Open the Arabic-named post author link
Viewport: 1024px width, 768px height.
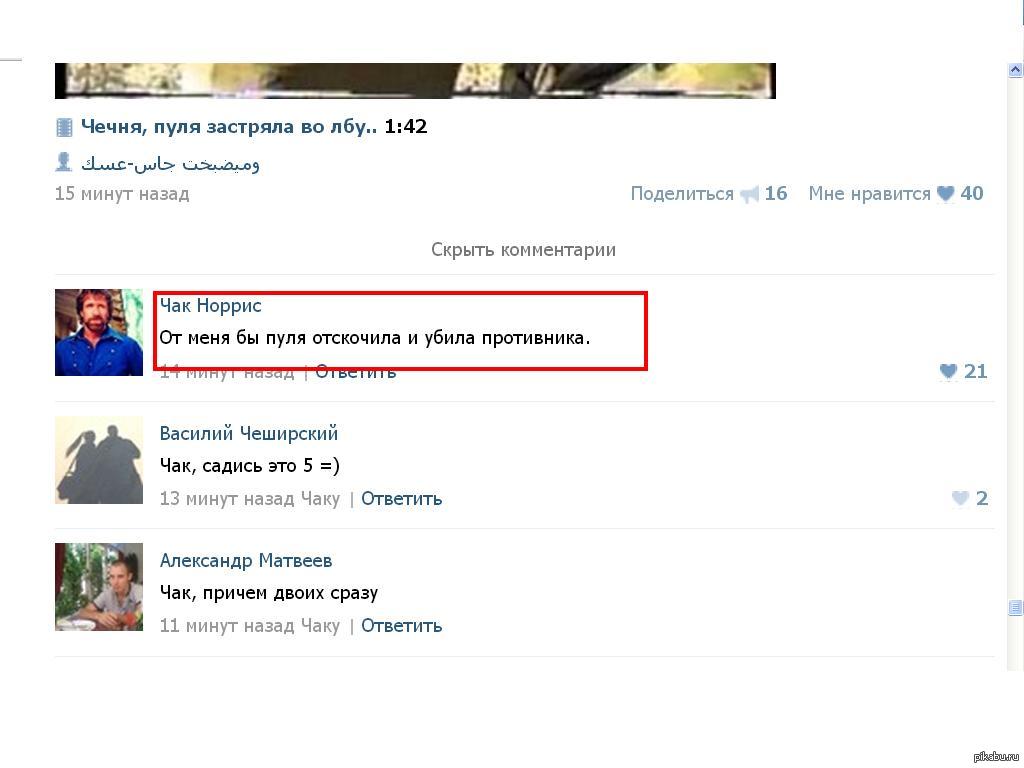(x=170, y=163)
